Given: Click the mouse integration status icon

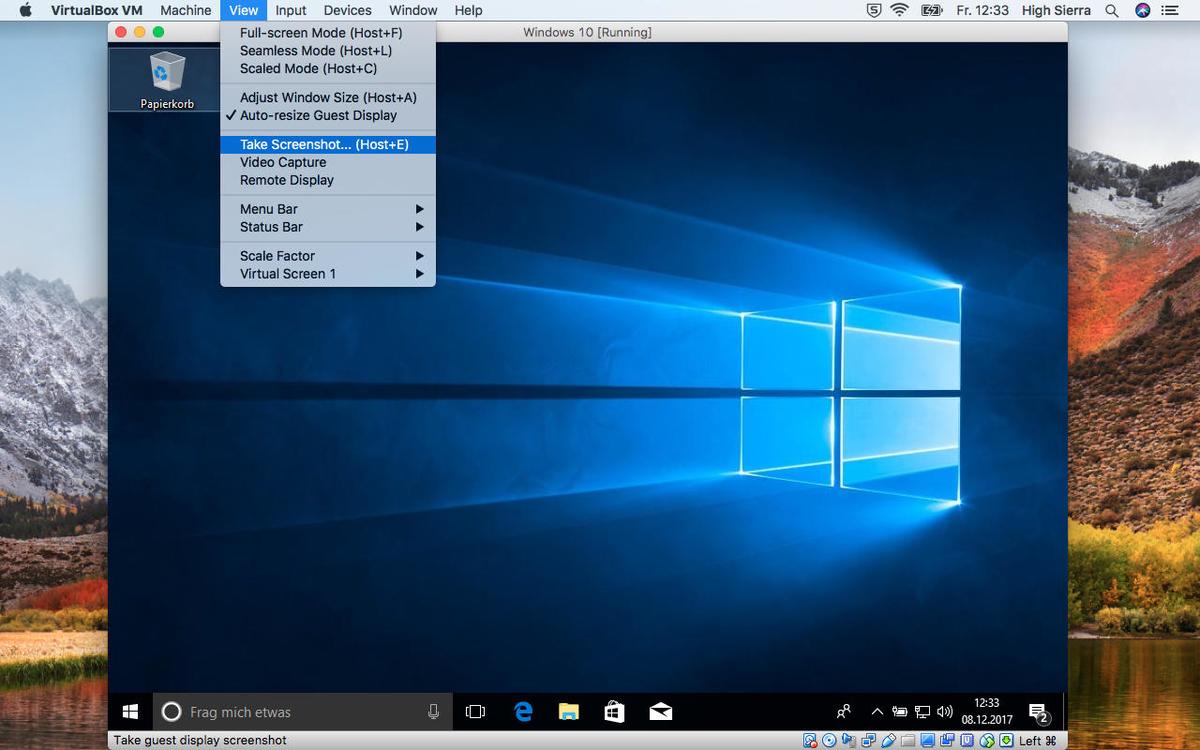Looking at the screenshot, I should point(987,741).
